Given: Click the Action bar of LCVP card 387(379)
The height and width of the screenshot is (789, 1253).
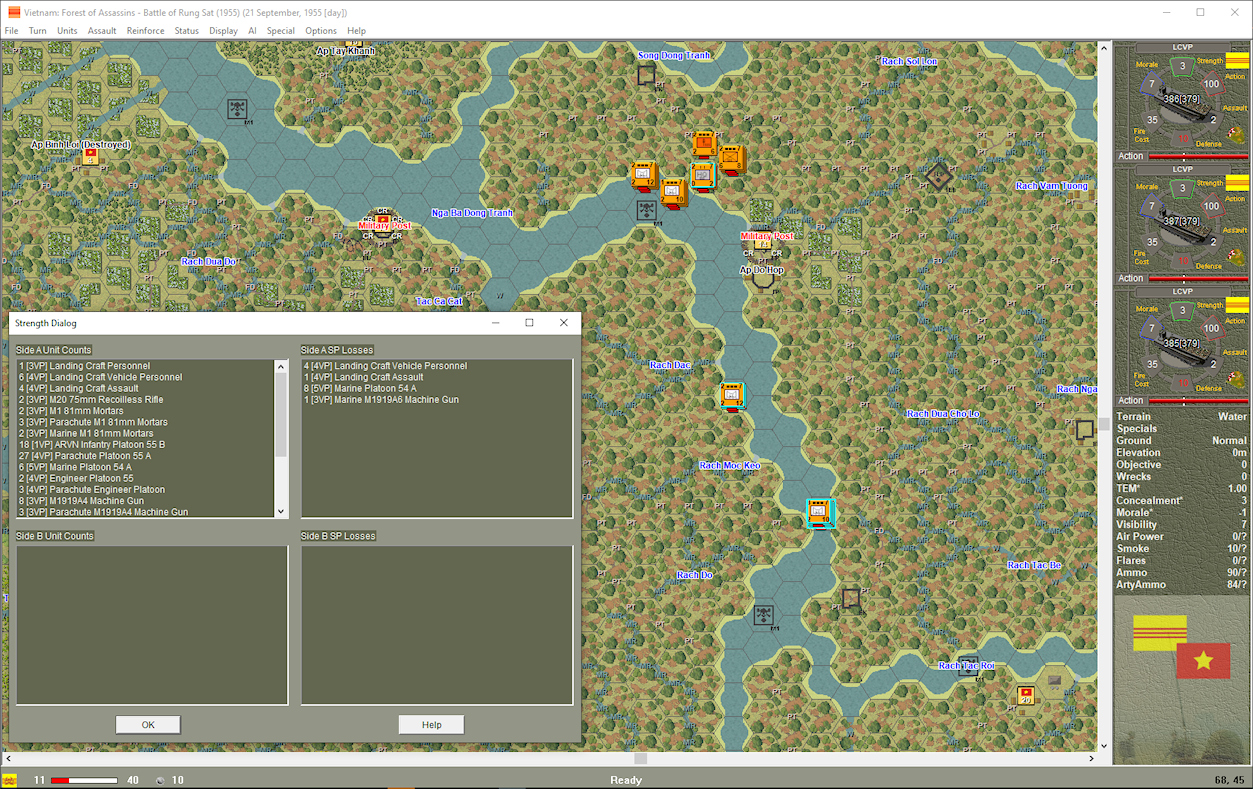Looking at the screenshot, I should point(1198,279).
